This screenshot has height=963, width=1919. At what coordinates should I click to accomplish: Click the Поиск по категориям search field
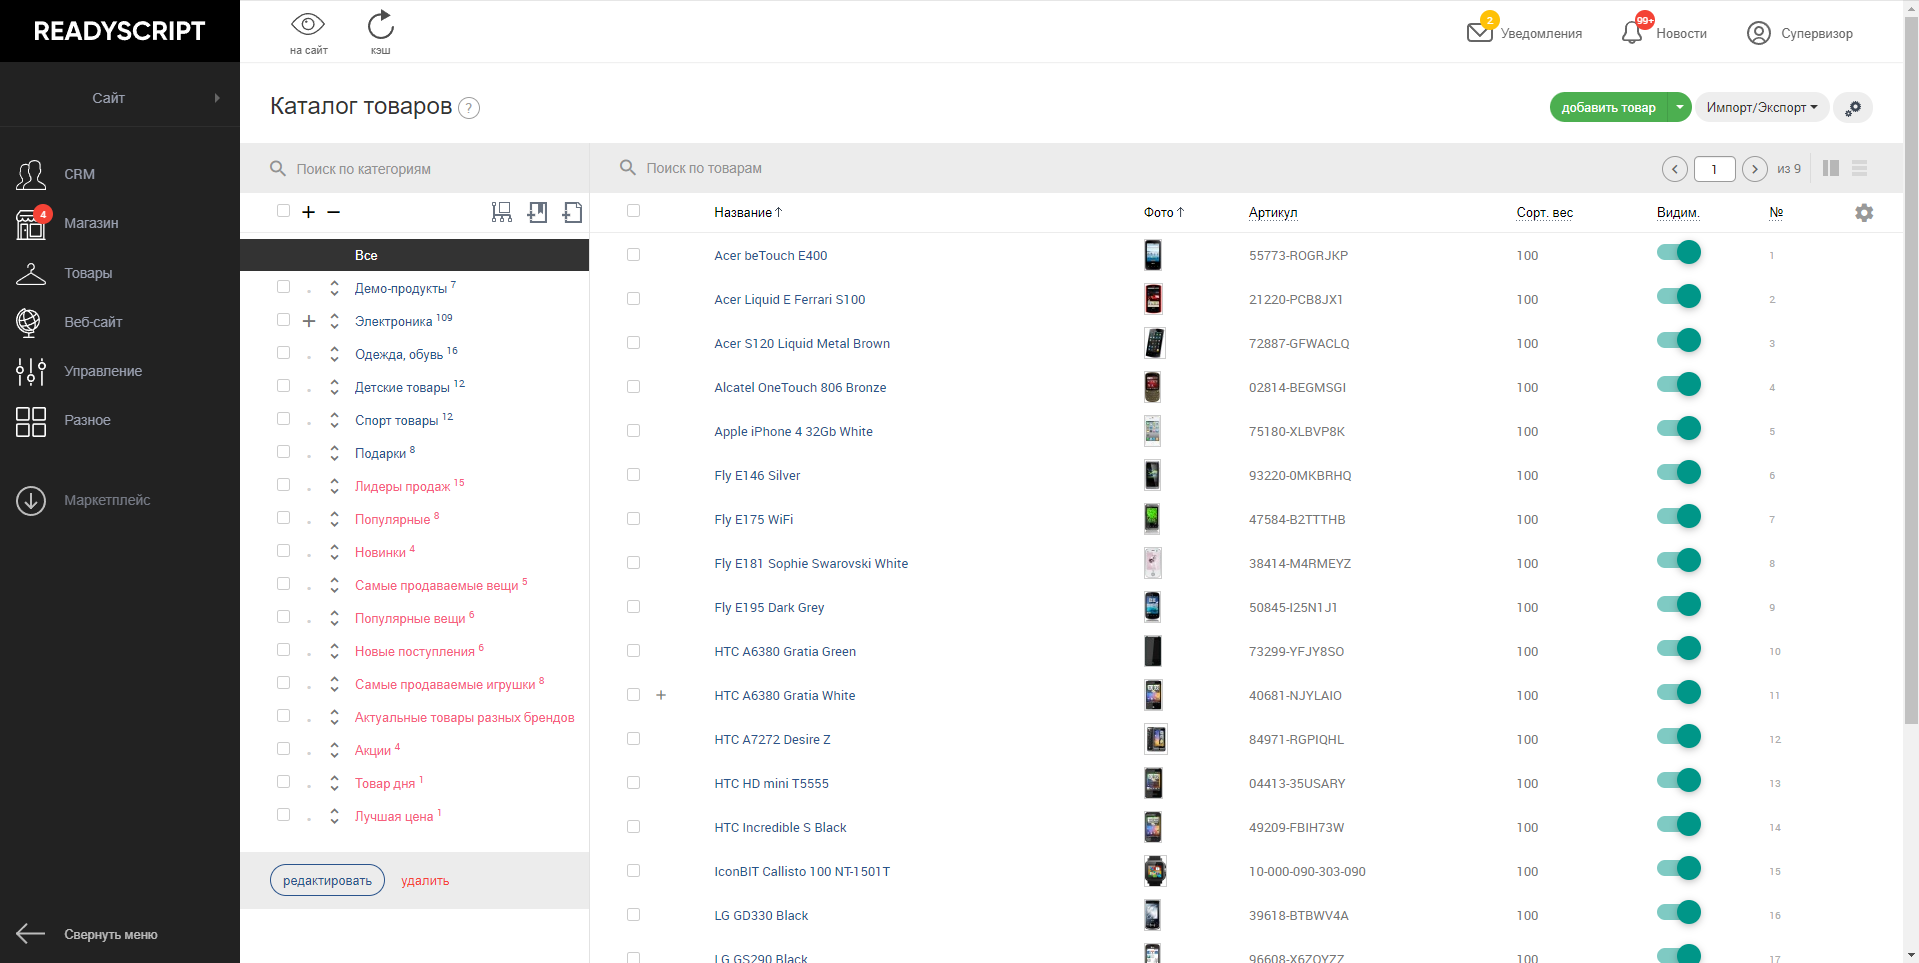[414, 169]
